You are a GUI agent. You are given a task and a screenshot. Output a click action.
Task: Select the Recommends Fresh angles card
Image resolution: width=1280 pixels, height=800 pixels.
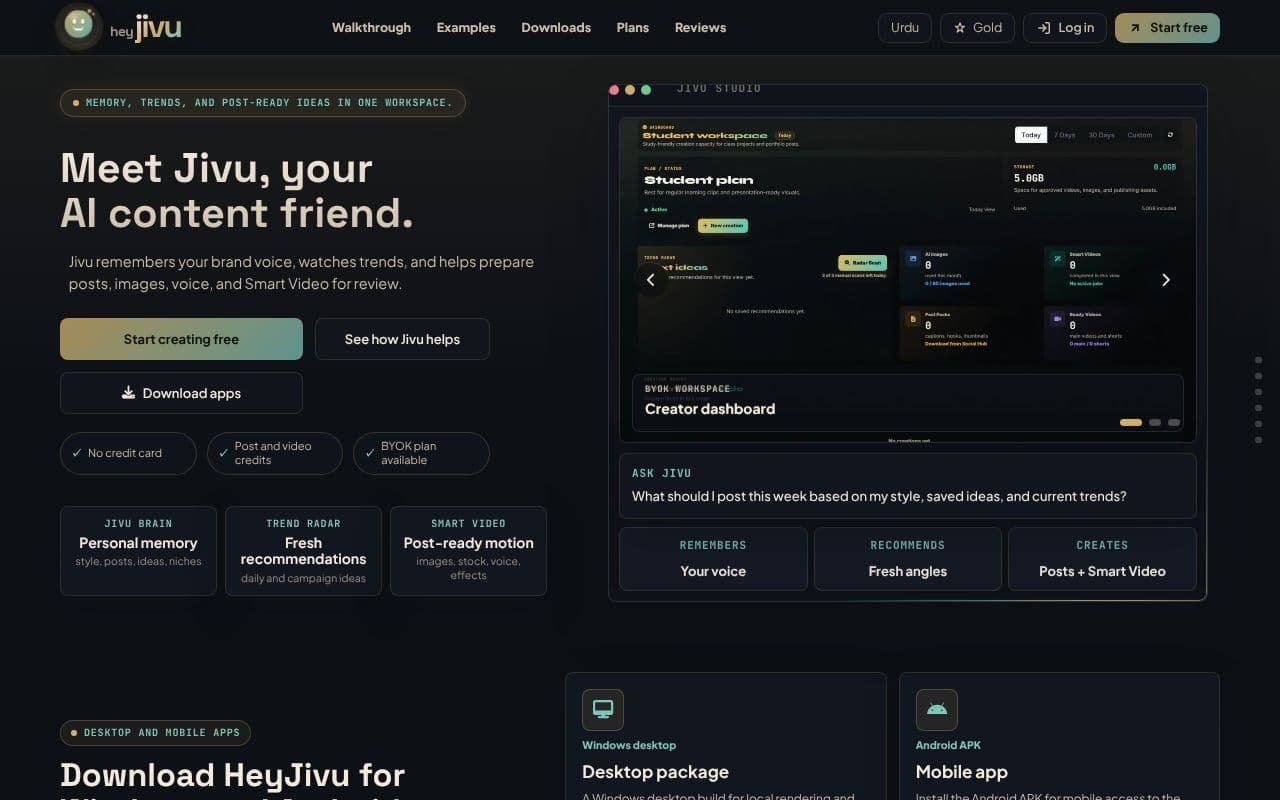pyautogui.click(x=908, y=559)
